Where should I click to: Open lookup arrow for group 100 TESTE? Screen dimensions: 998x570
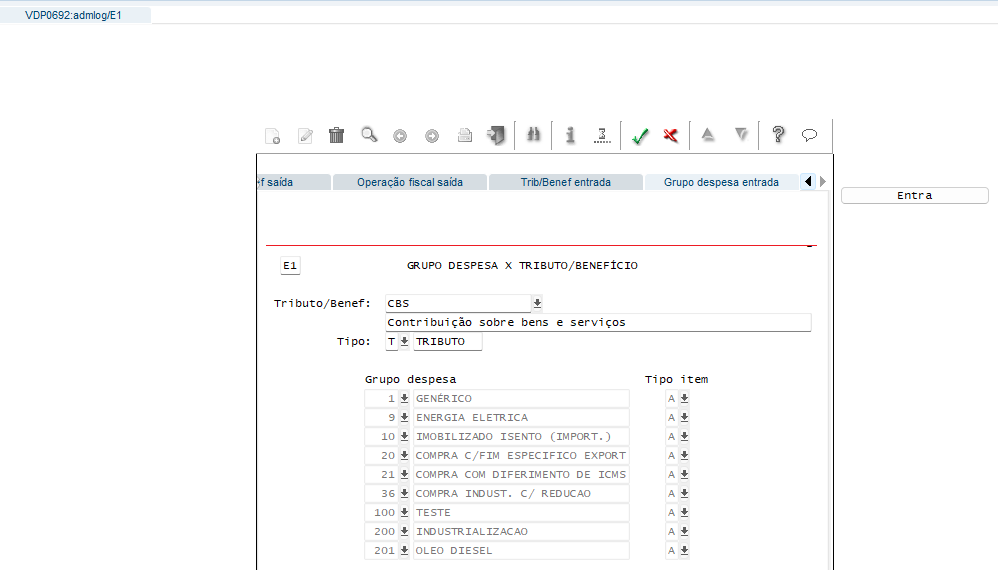coord(404,512)
